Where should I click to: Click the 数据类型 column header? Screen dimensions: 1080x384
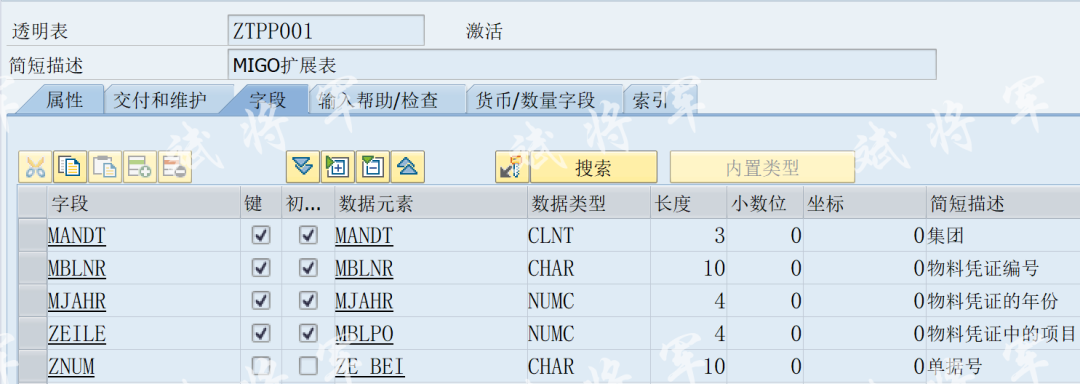point(589,203)
